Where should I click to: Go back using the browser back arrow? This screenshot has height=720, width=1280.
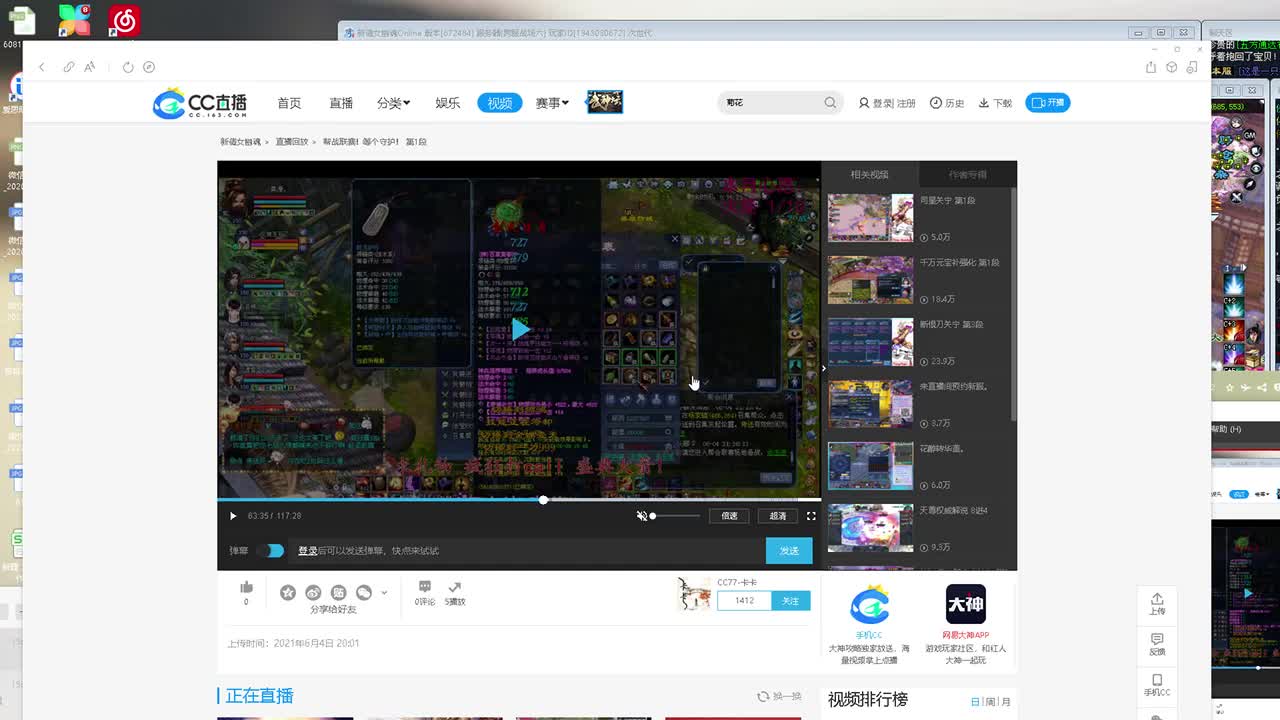42,67
